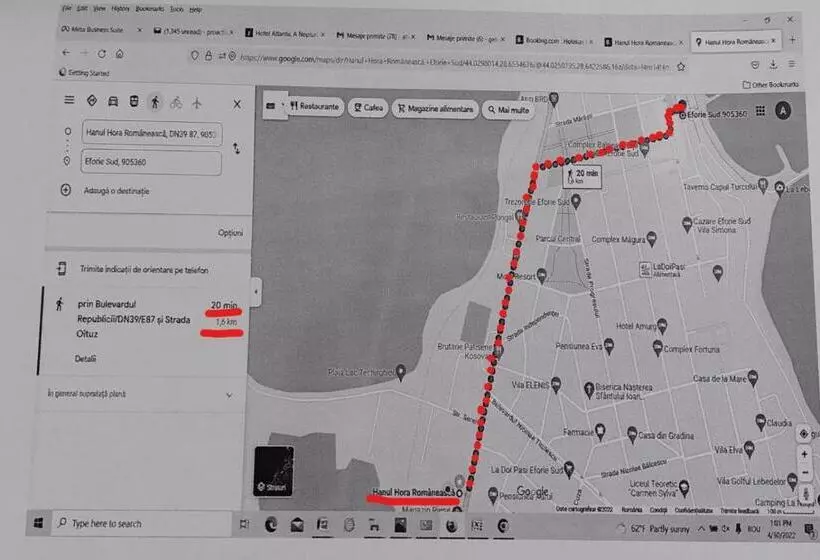The height and width of the screenshot is (560, 820).
Task: Edit the Eforie Sud, 905360 destination field
Action: 151,162
